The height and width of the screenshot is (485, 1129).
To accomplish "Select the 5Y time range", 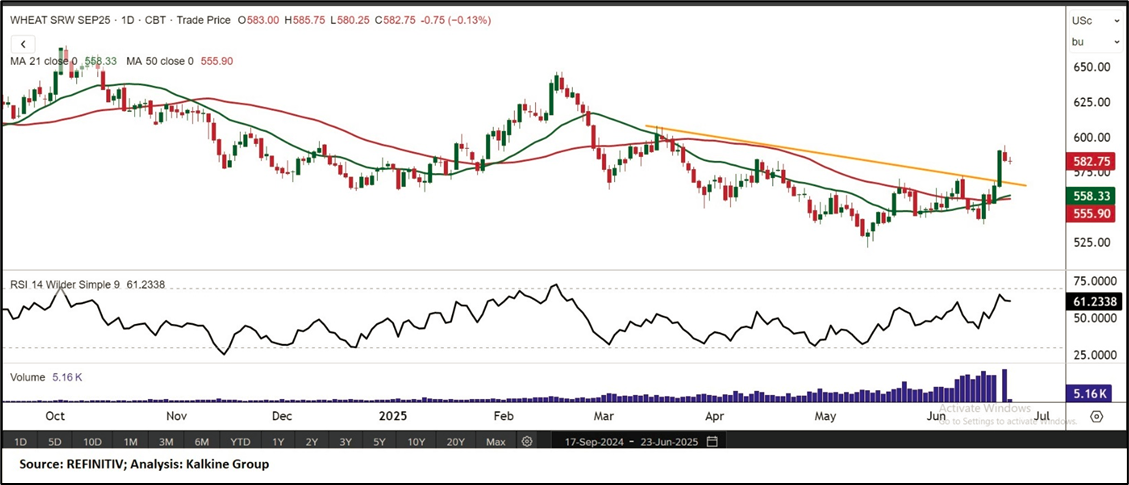I will pyautogui.click(x=379, y=441).
